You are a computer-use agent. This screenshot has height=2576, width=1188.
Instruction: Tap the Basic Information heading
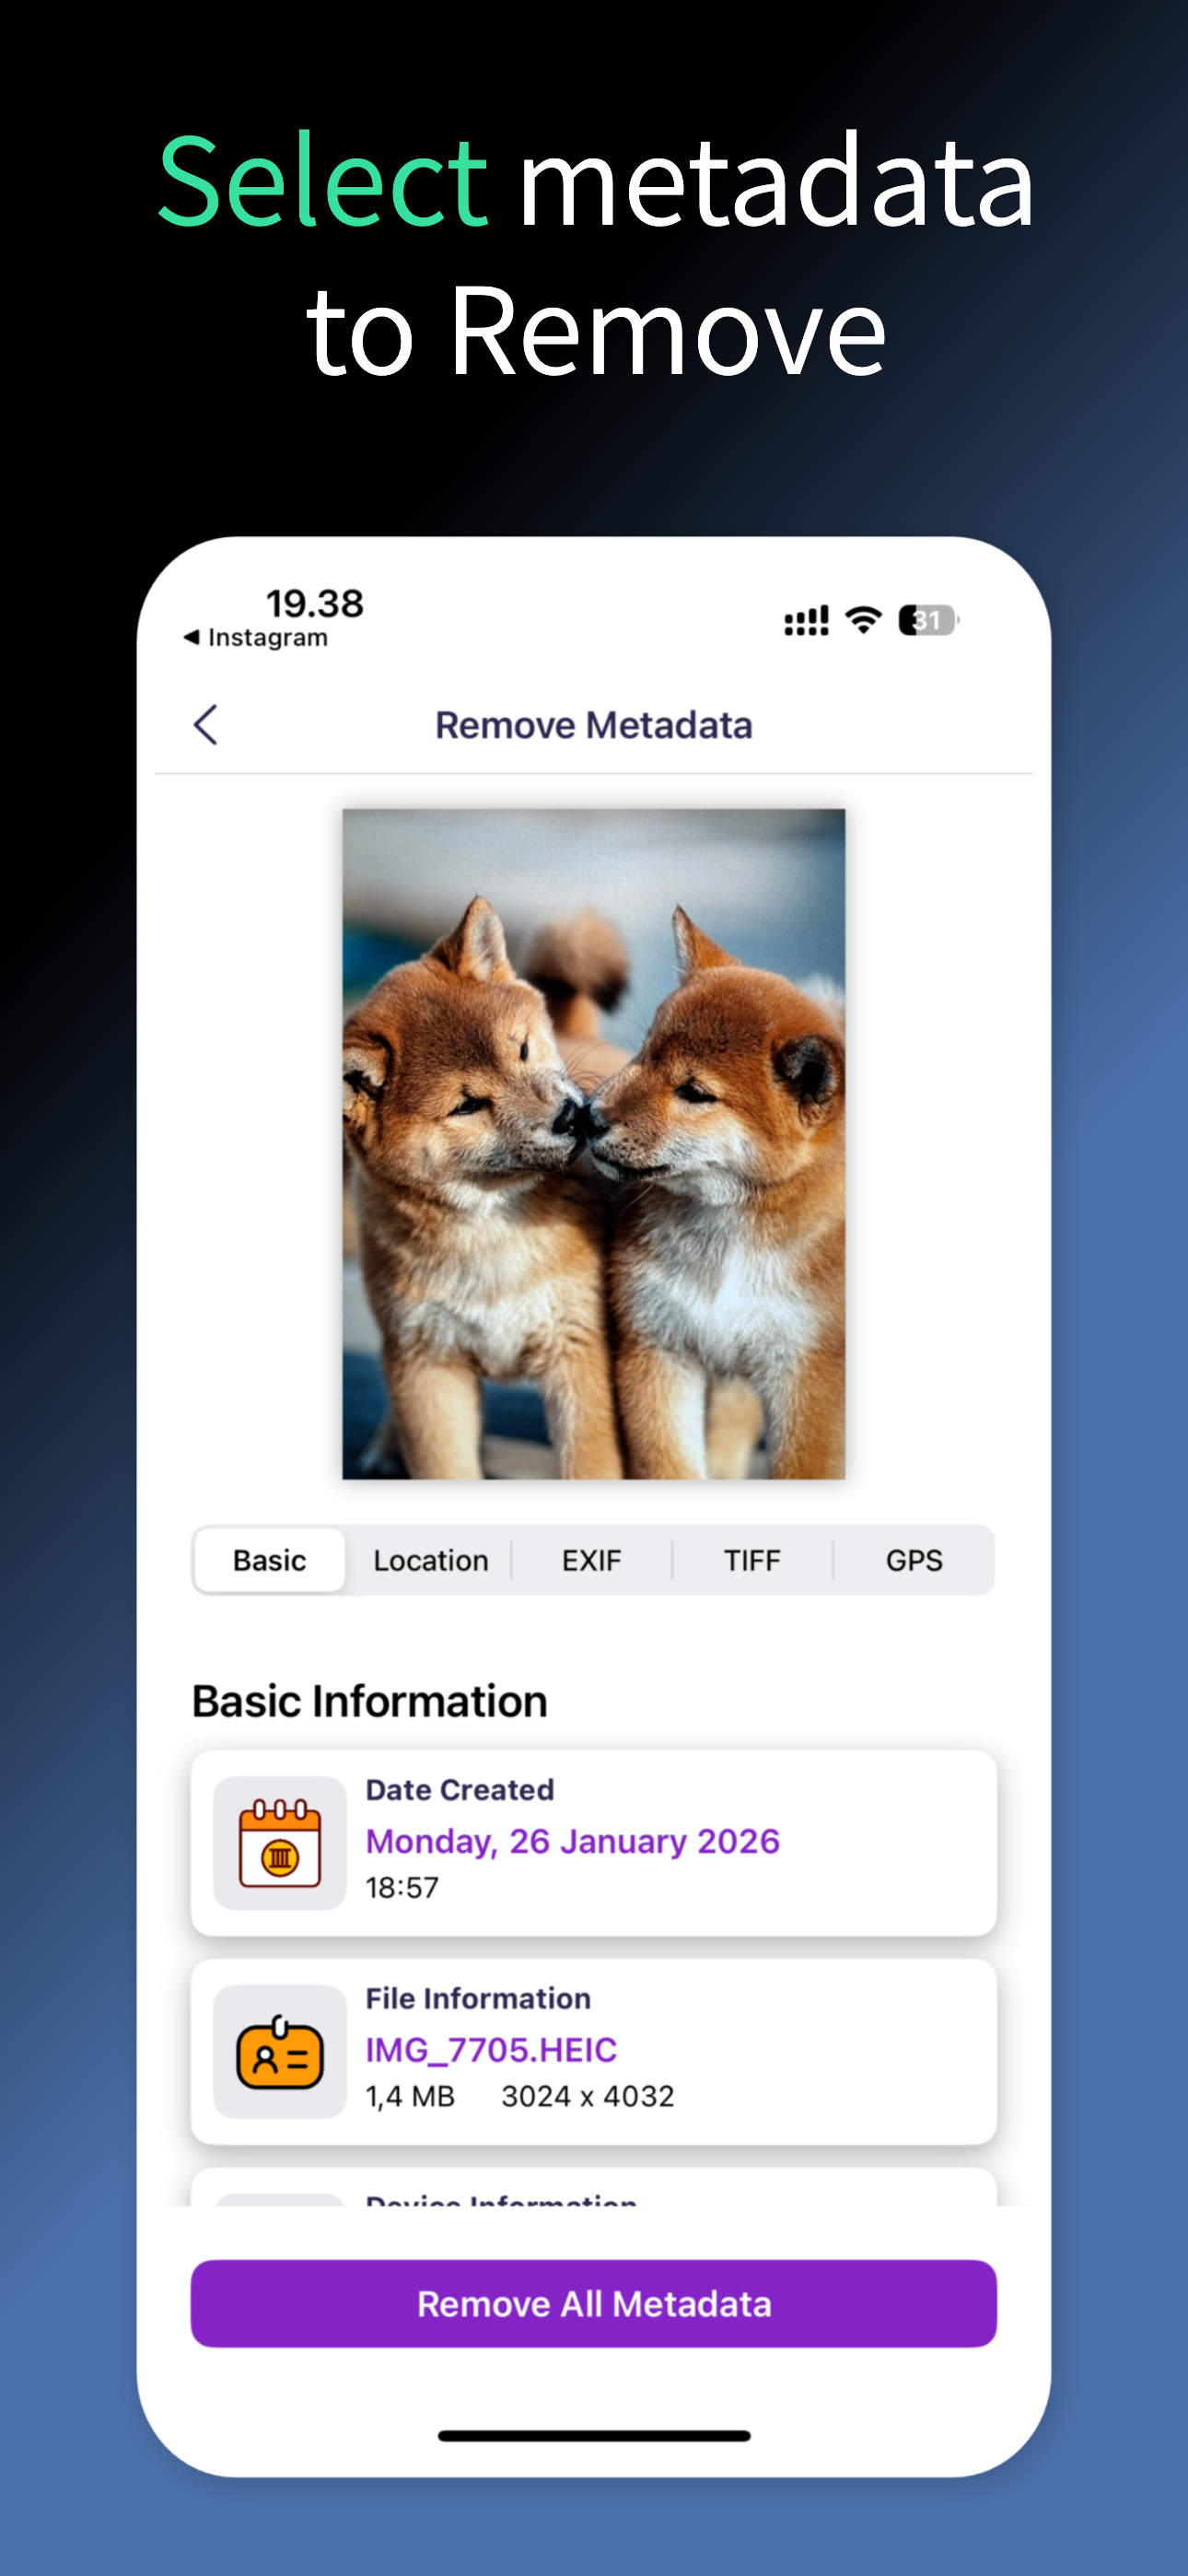pos(370,1701)
